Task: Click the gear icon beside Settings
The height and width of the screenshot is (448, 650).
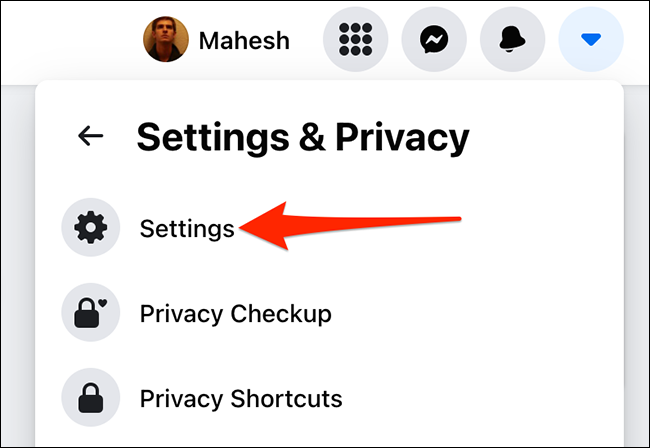Action: click(x=91, y=227)
